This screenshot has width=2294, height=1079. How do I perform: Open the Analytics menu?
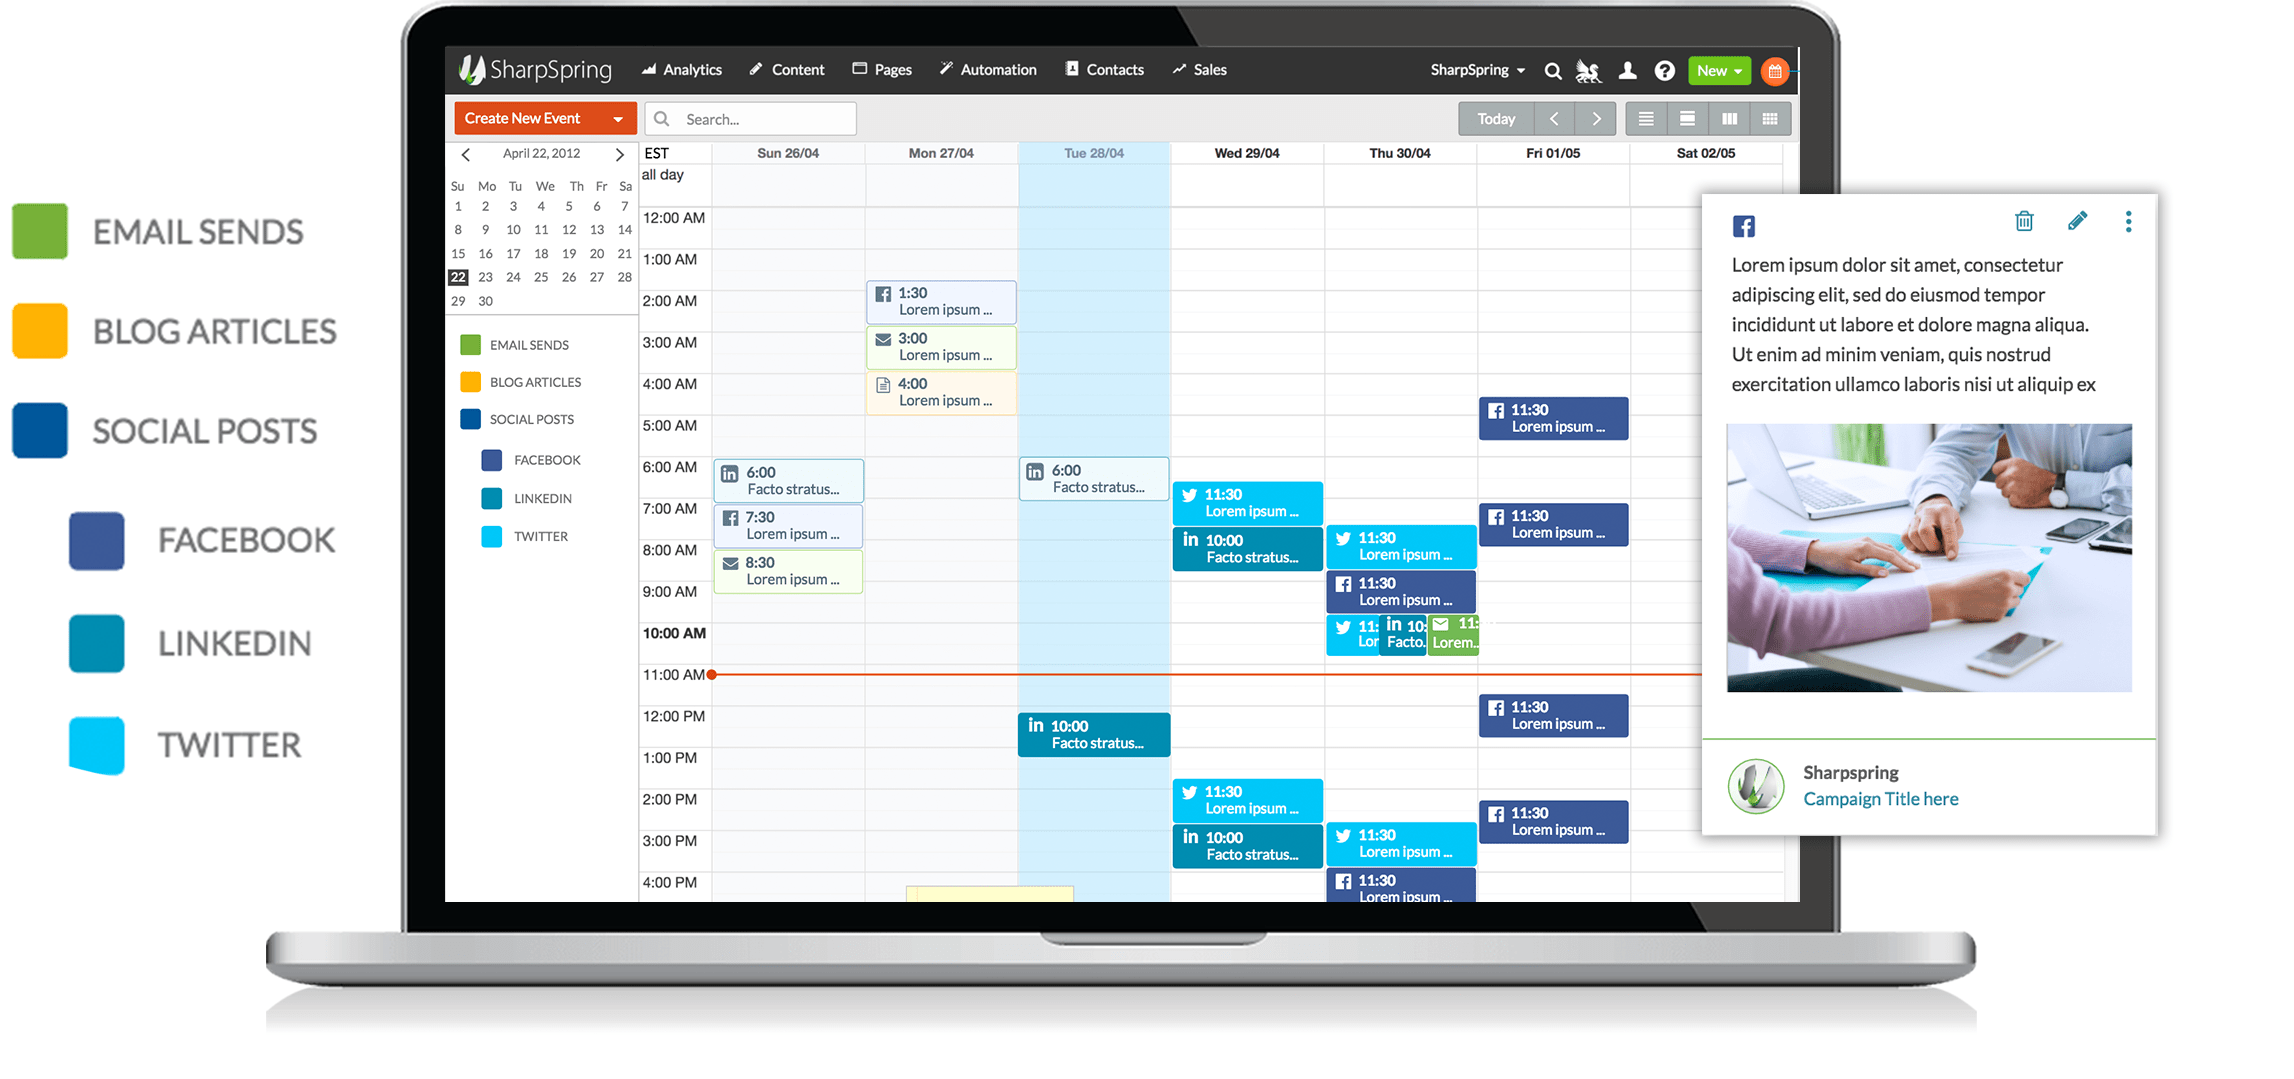682,70
